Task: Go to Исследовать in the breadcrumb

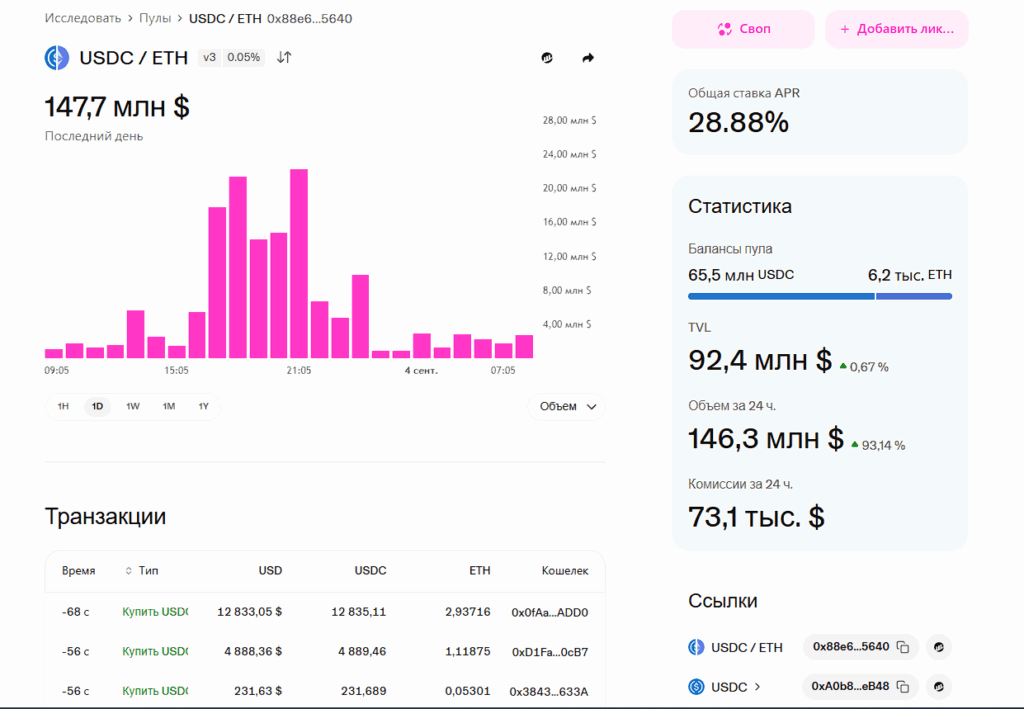Action: tap(83, 18)
